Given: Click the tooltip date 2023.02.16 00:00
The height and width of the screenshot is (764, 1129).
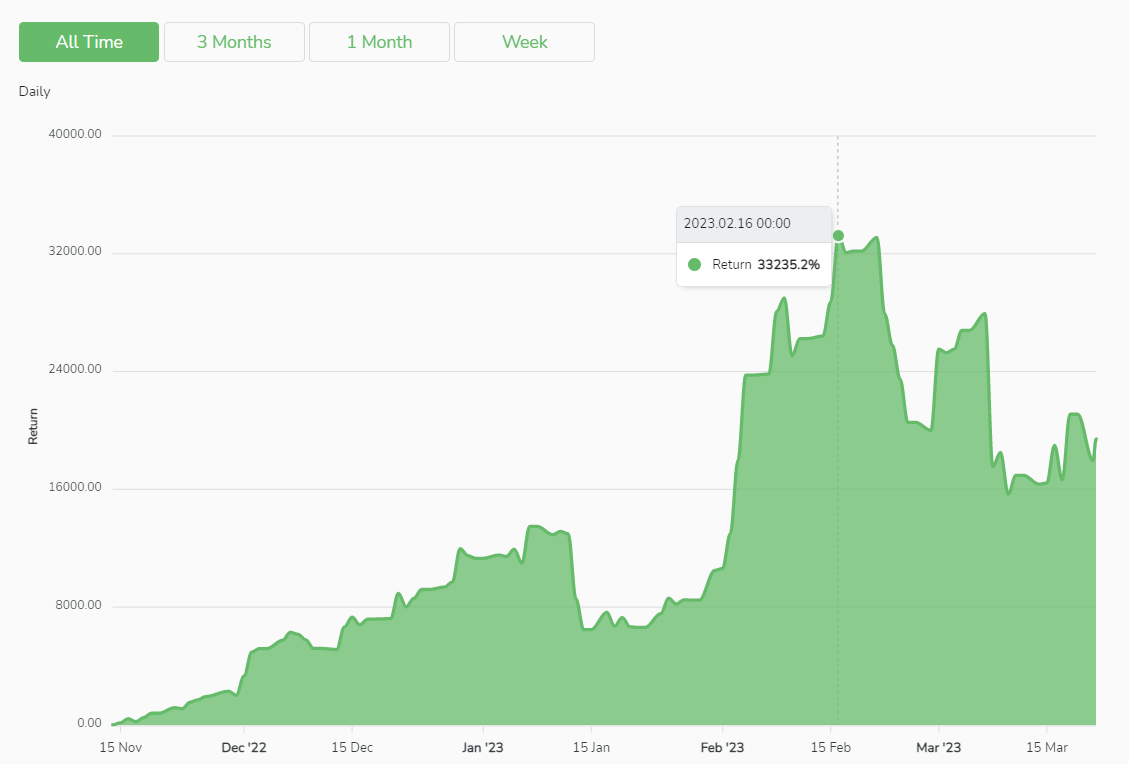Looking at the screenshot, I should pyautogui.click(x=737, y=224).
